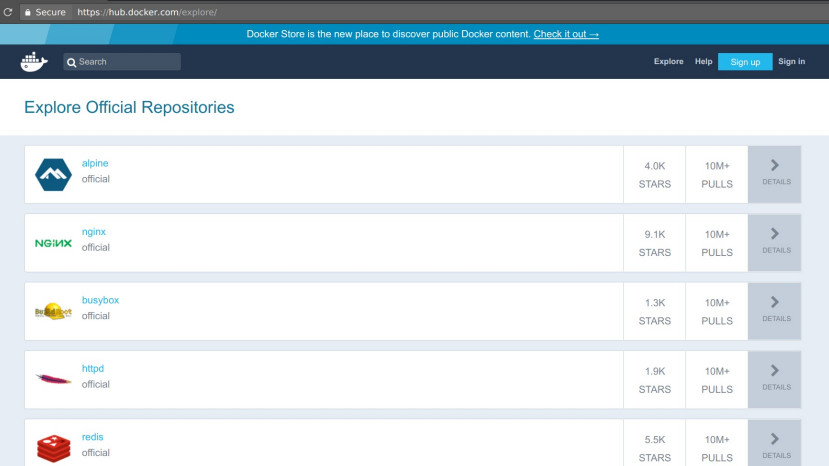Click busybox's 10M+ pulls count
Image resolution: width=829 pixels, height=466 pixels.
point(717,303)
